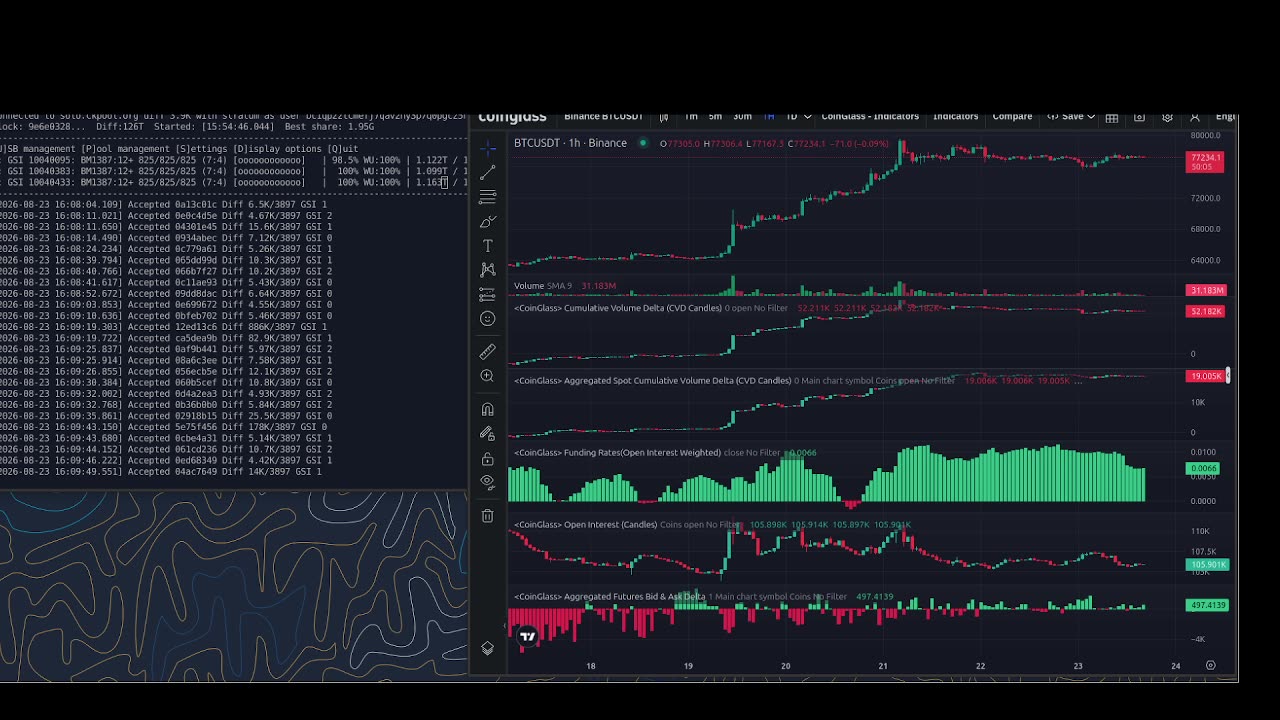Image resolution: width=1280 pixels, height=720 pixels.
Task: Click the trash icon to remove drawings
Action: [487, 515]
